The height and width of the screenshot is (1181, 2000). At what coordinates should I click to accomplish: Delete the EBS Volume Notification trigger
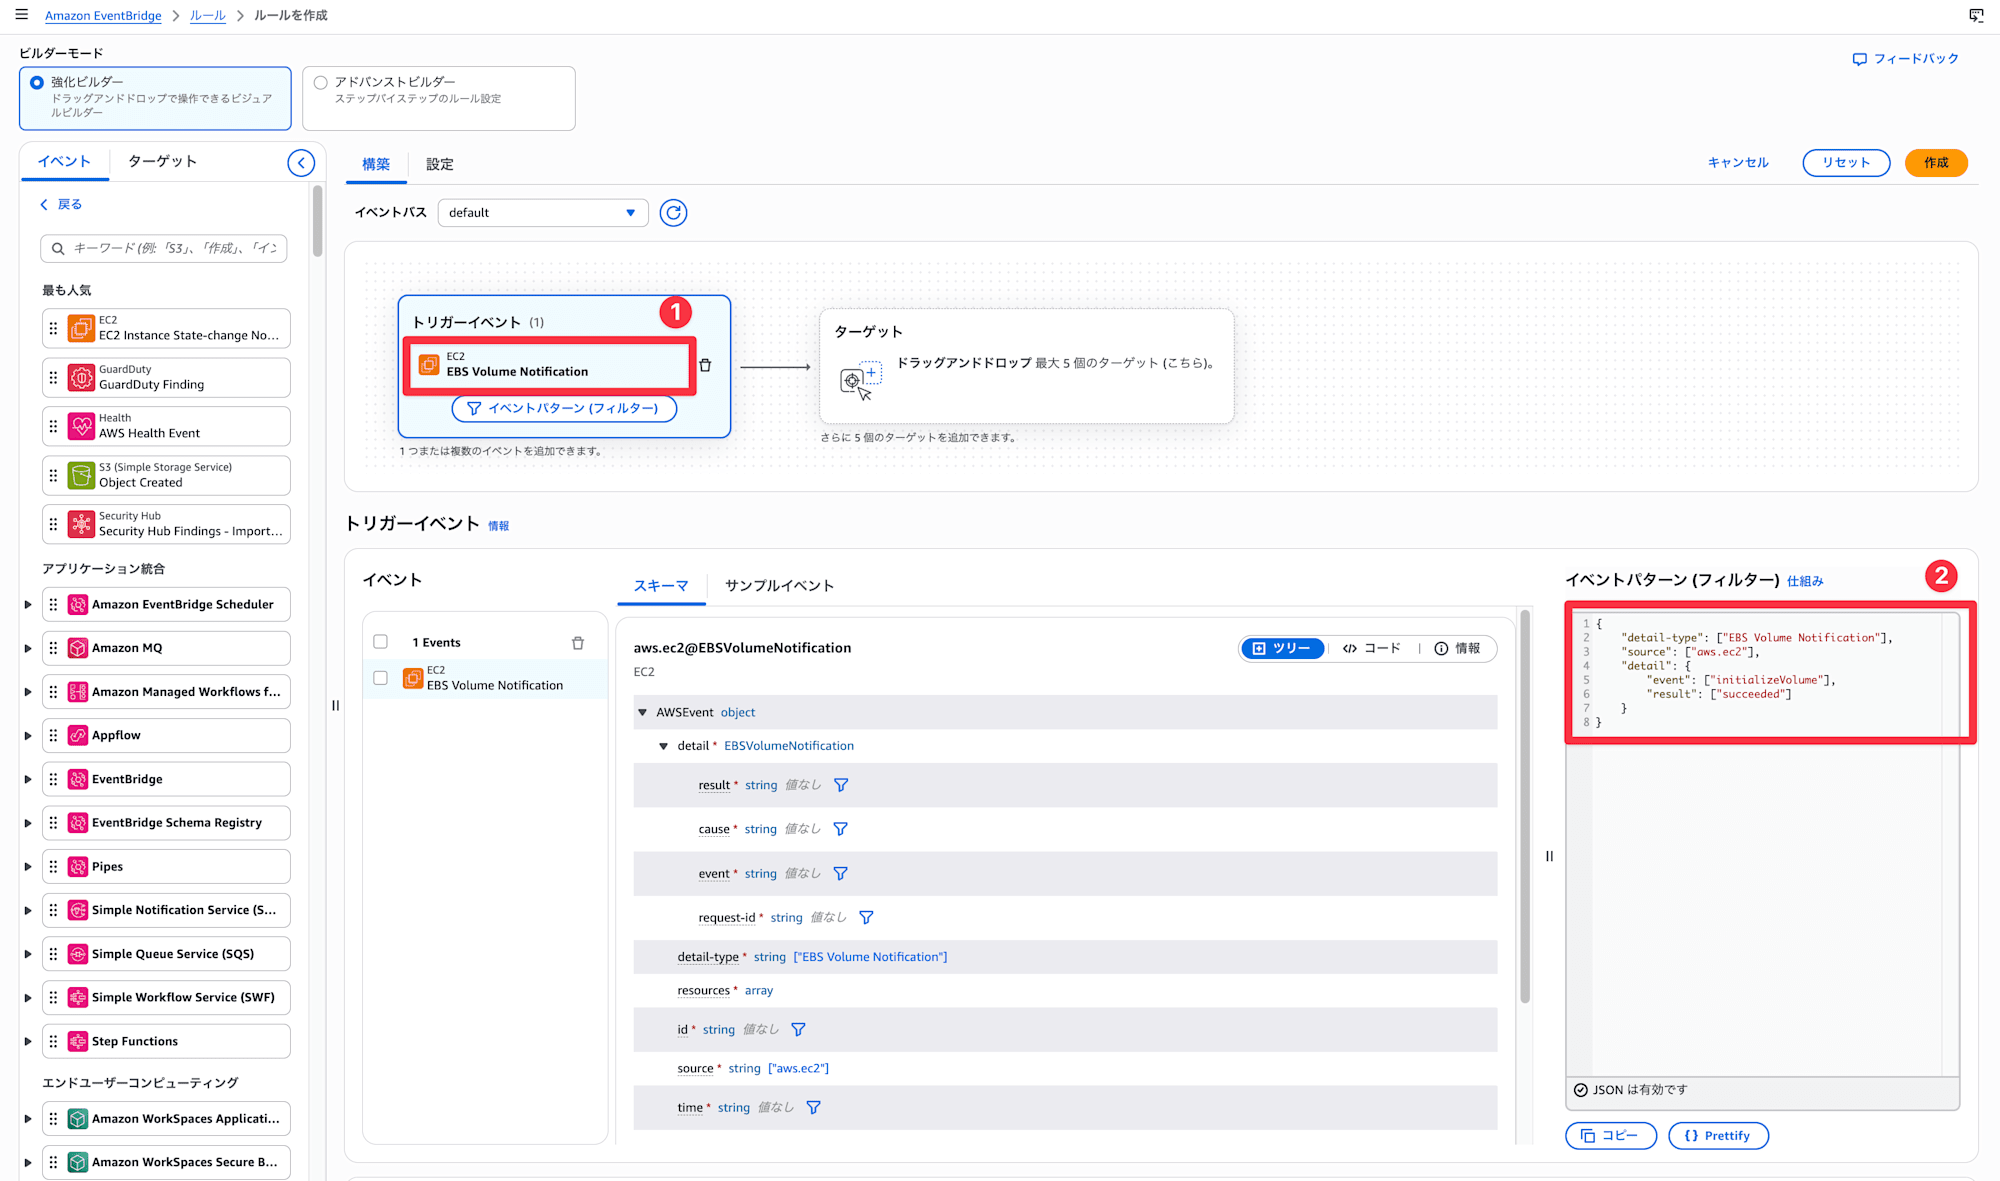[x=705, y=365]
